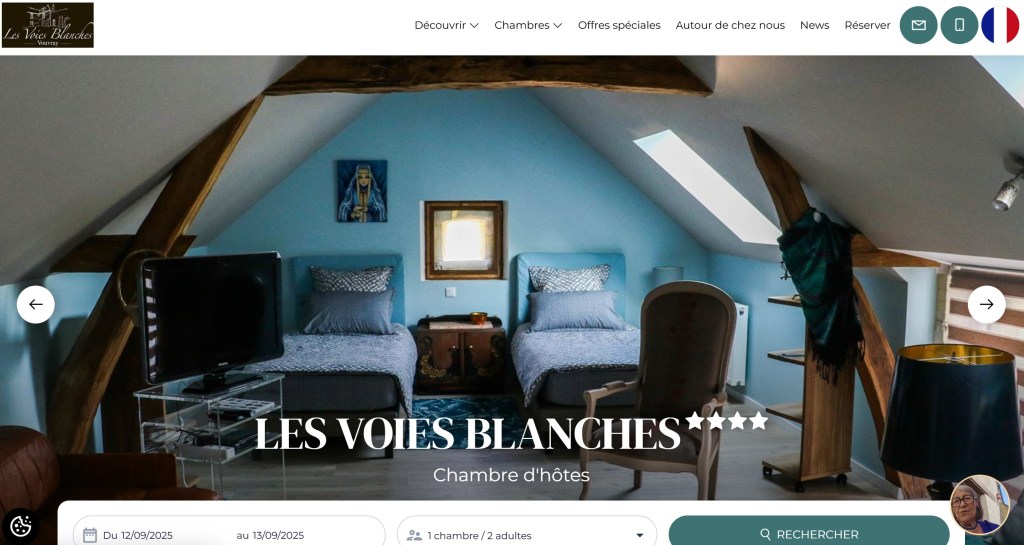Image resolution: width=1024 pixels, height=545 pixels.
Task: Select the check-in date Du 12/09/2025
Action: click(138, 535)
